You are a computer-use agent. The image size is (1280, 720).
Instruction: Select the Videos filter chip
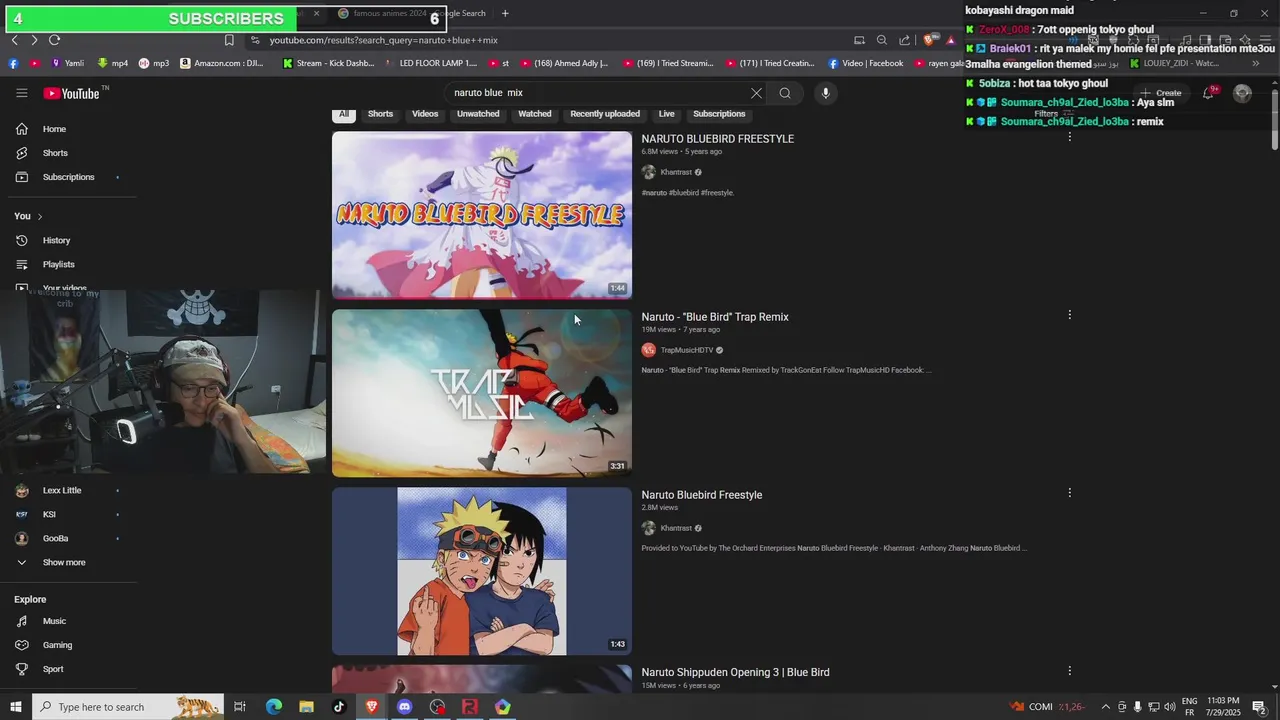tap(425, 114)
